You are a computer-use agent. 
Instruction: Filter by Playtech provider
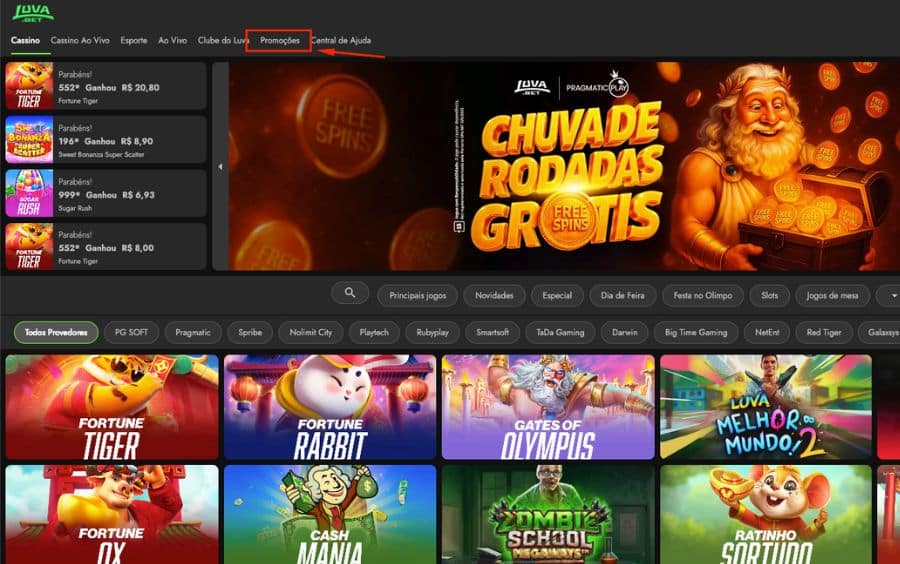point(374,332)
